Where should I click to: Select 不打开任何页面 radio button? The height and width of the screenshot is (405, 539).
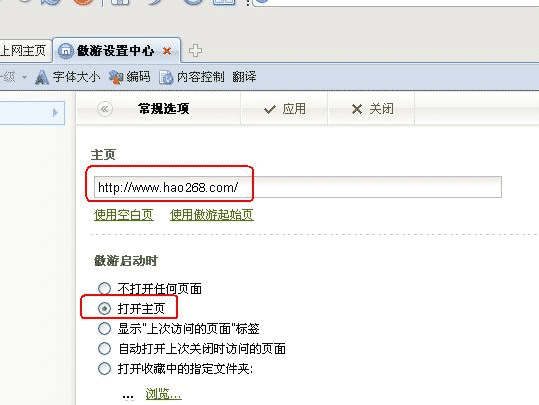tap(104, 288)
